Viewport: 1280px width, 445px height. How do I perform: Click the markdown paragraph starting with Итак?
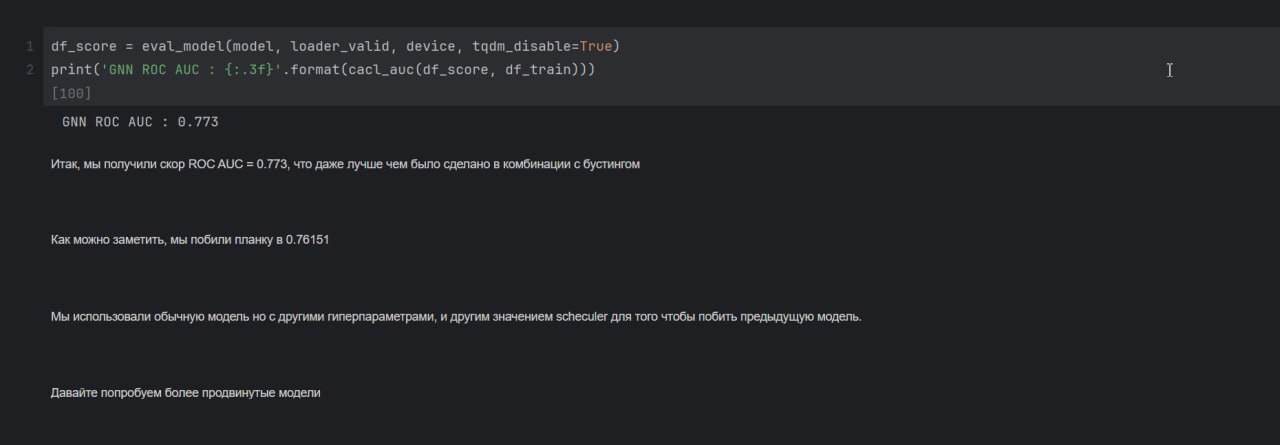click(x=345, y=164)
